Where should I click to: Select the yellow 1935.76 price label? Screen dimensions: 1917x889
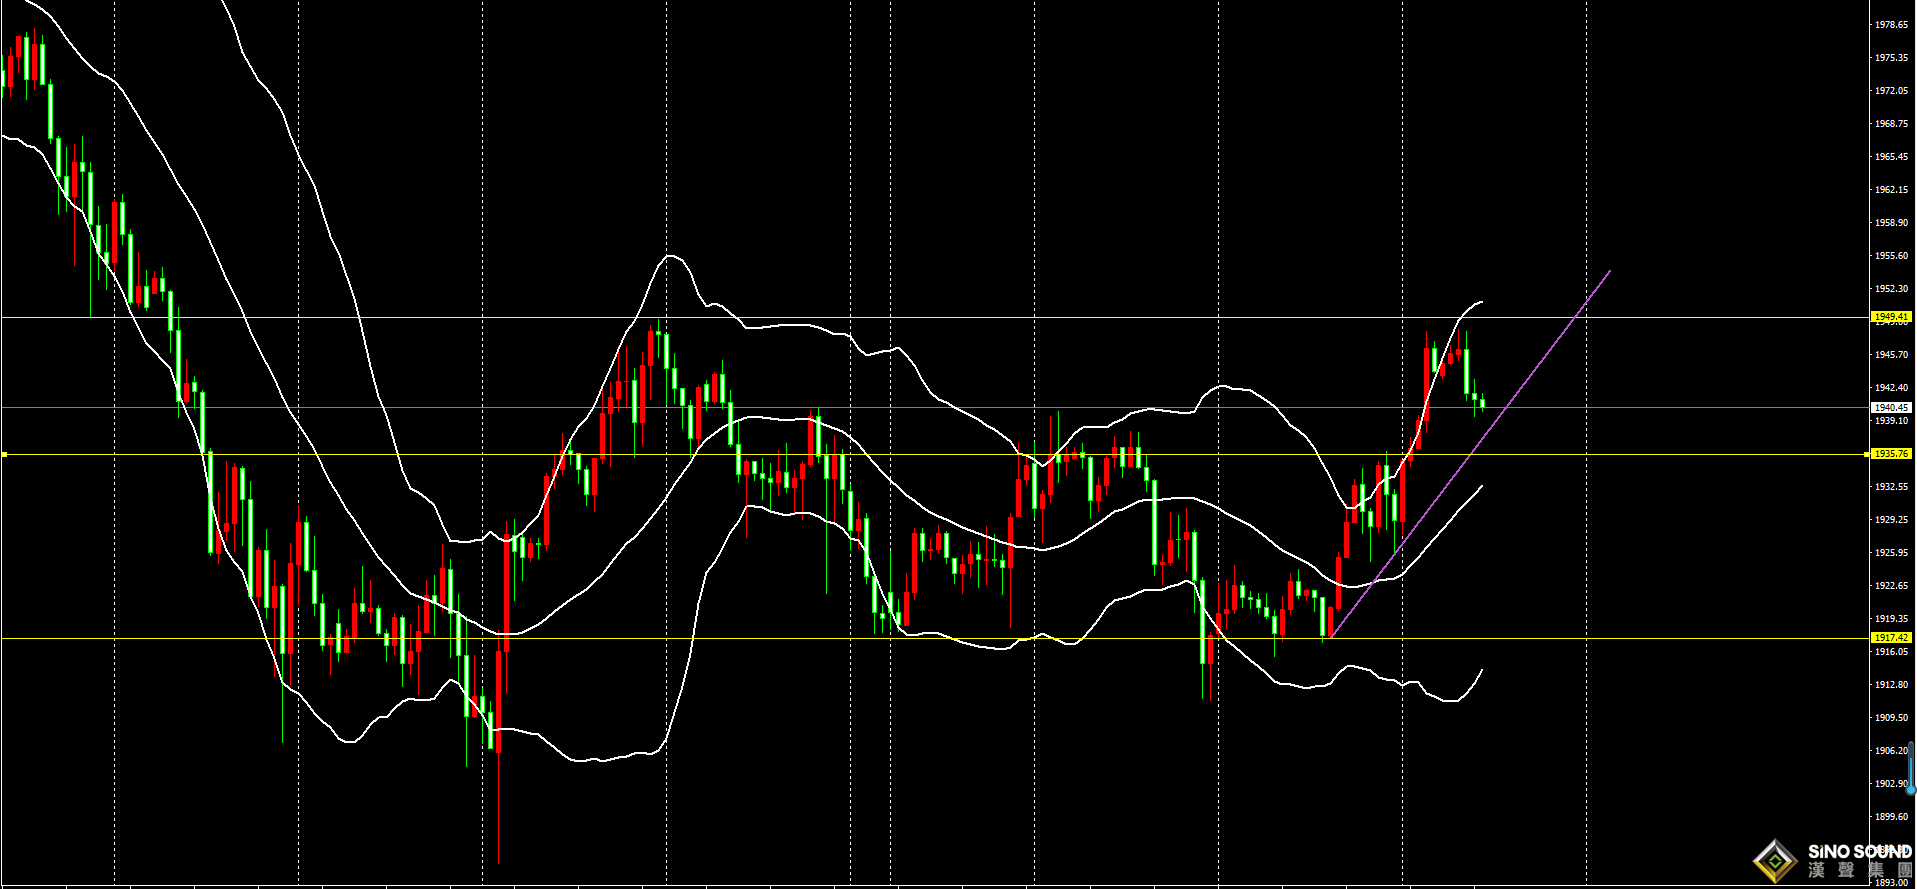coord(1891,454)
